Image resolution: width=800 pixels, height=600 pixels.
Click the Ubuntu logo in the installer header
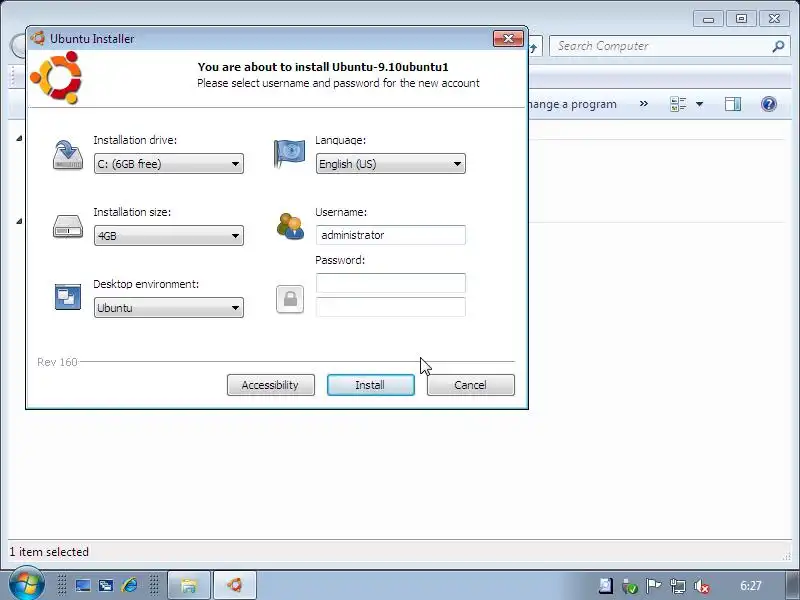[x=56, y=78]
